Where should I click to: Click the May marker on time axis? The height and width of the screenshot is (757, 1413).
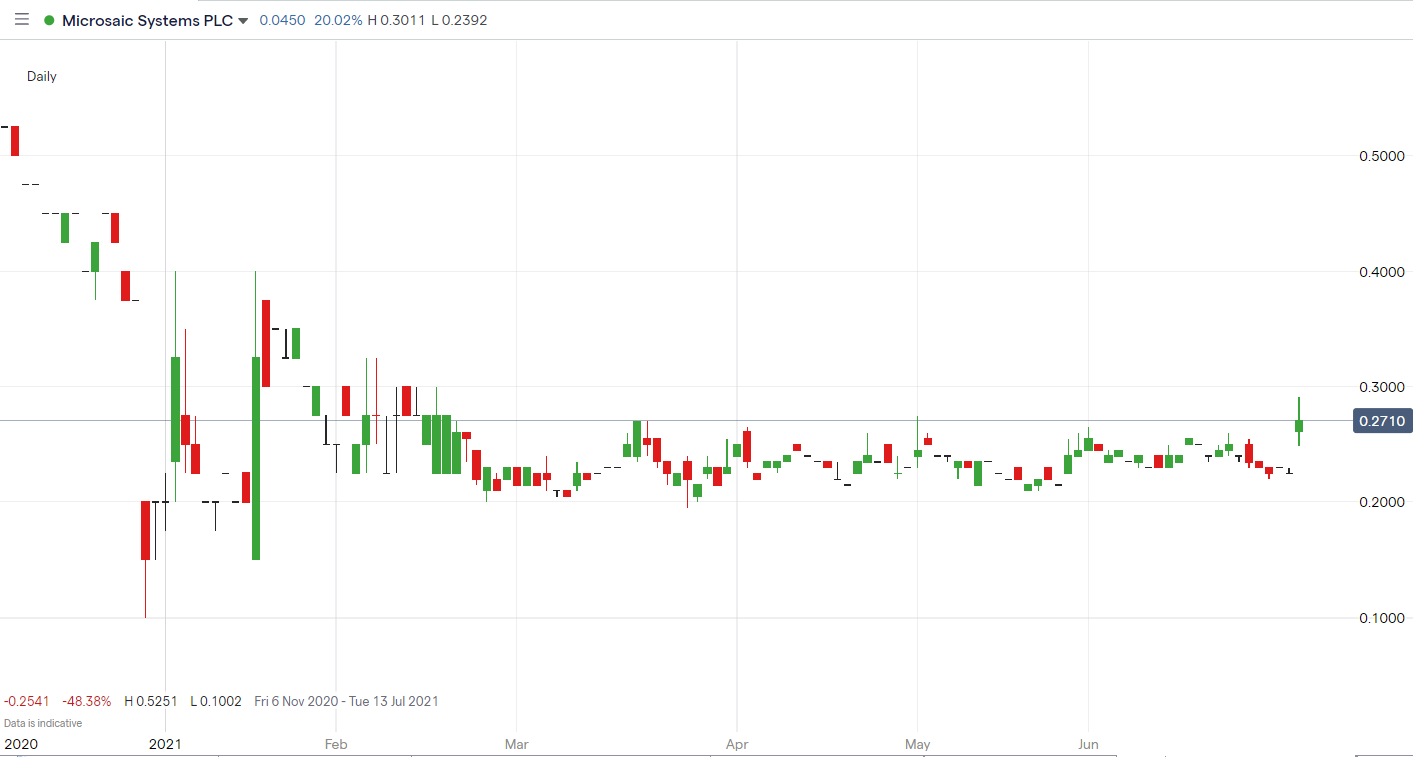tap(917, 744)
